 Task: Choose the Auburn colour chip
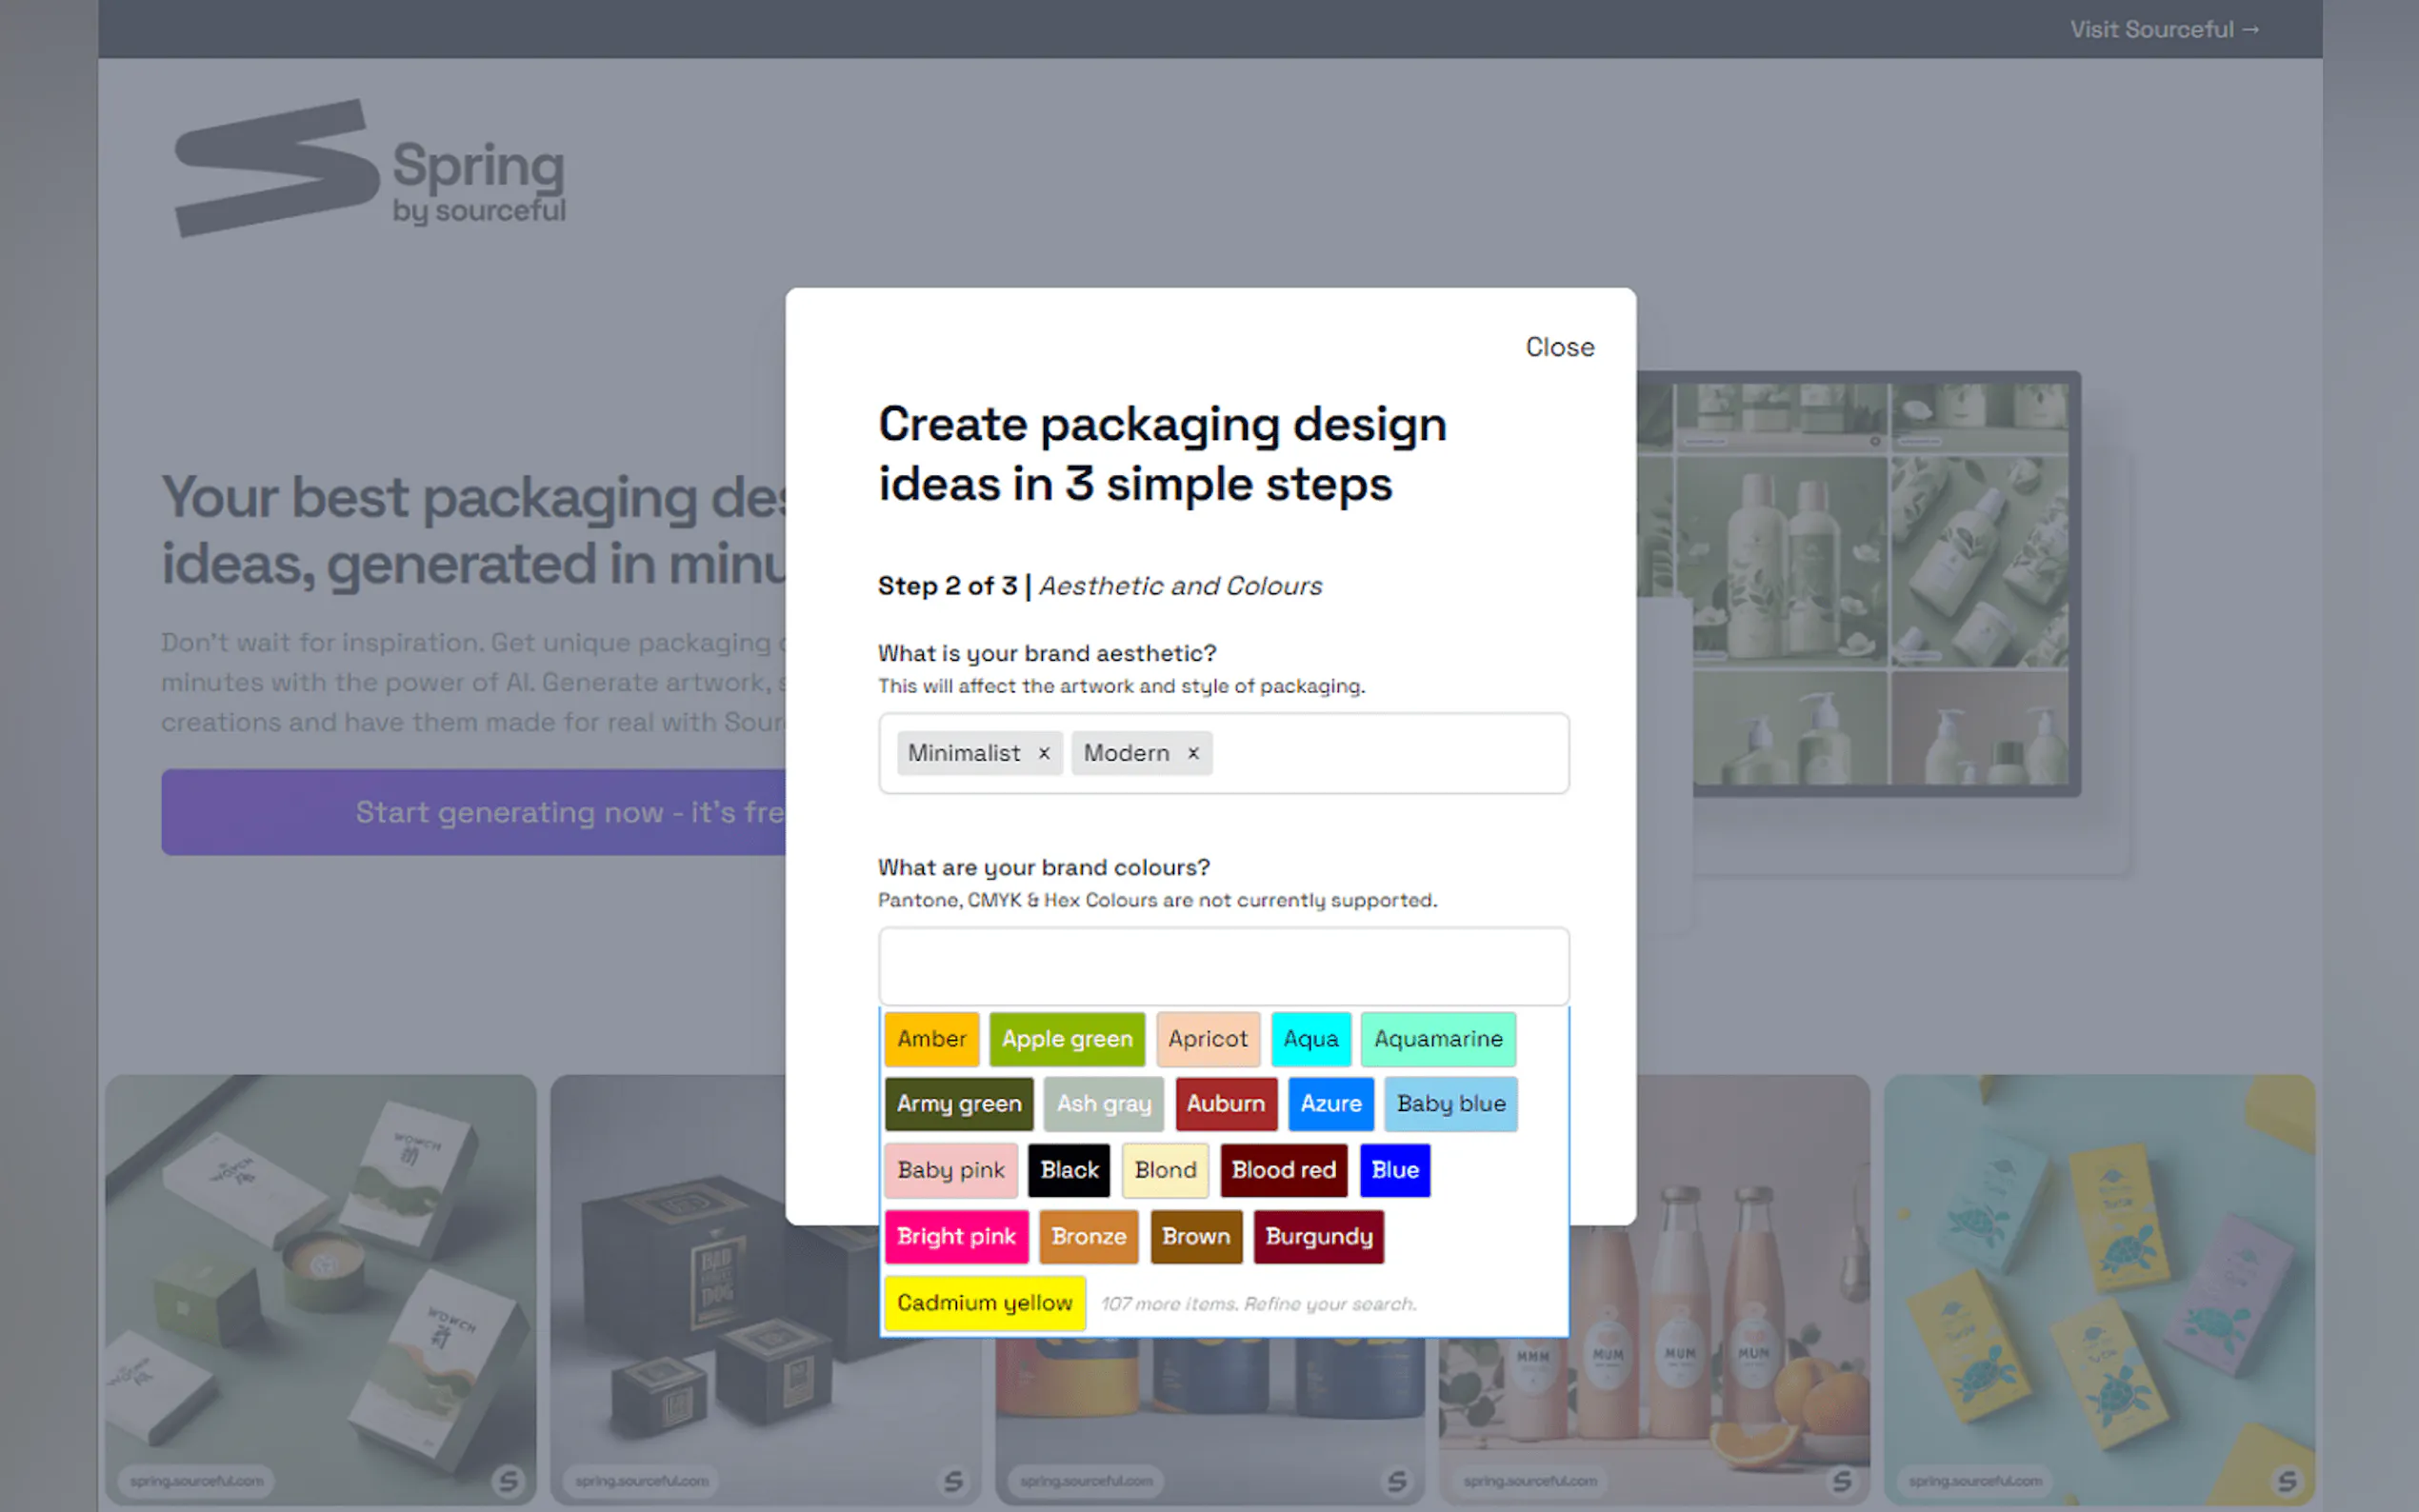pos(1225,1104)
